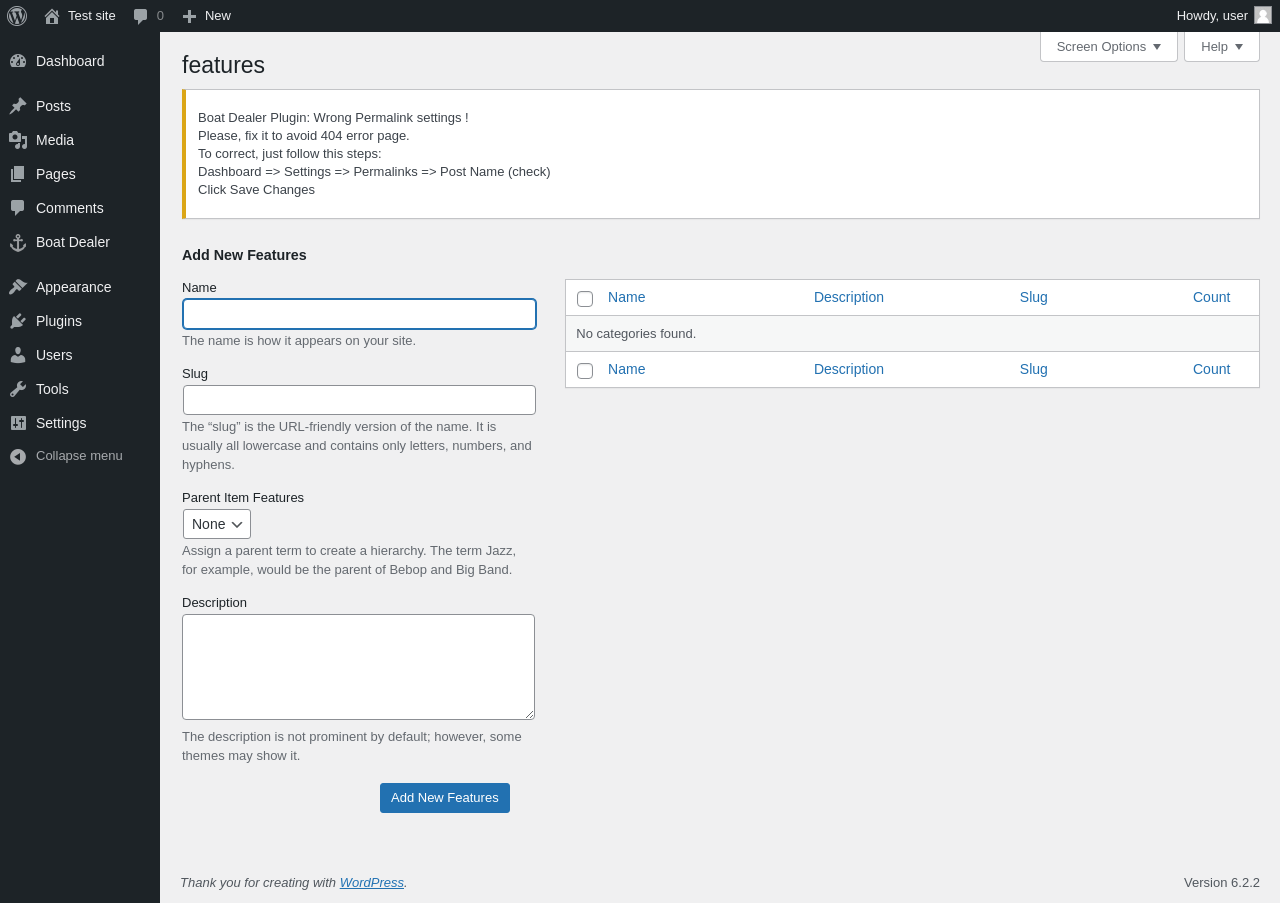Image resolution: width=1280 pixels, height=903 pixels.
Task: Click the Version 6.2.2 text
Action: (x=1222, y=882)
